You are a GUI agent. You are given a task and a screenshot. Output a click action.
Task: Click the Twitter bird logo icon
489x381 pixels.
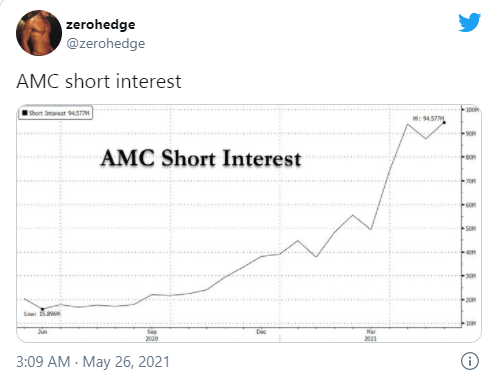(x=469, y=23)
